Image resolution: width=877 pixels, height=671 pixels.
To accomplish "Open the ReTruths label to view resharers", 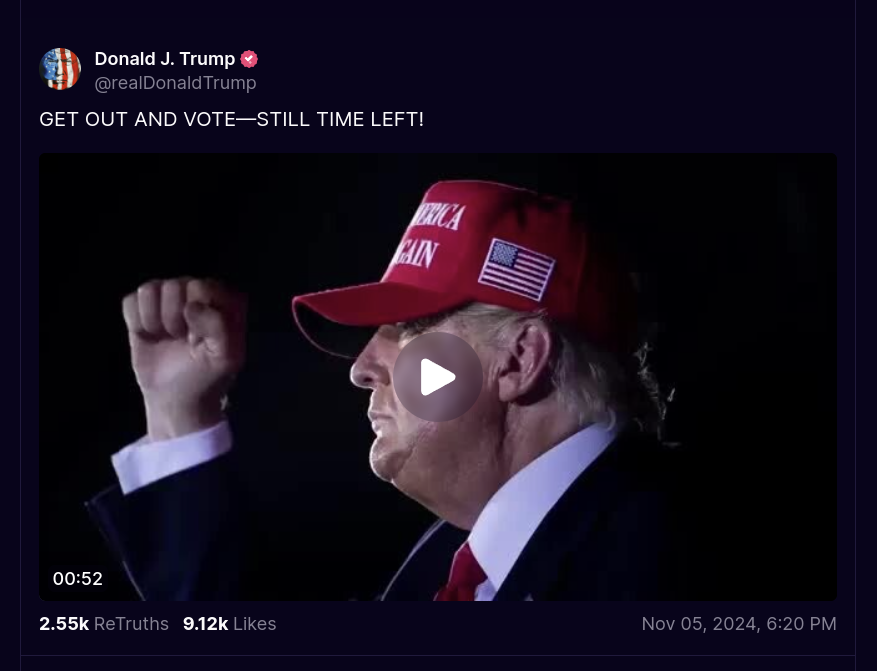I will 131,624.
